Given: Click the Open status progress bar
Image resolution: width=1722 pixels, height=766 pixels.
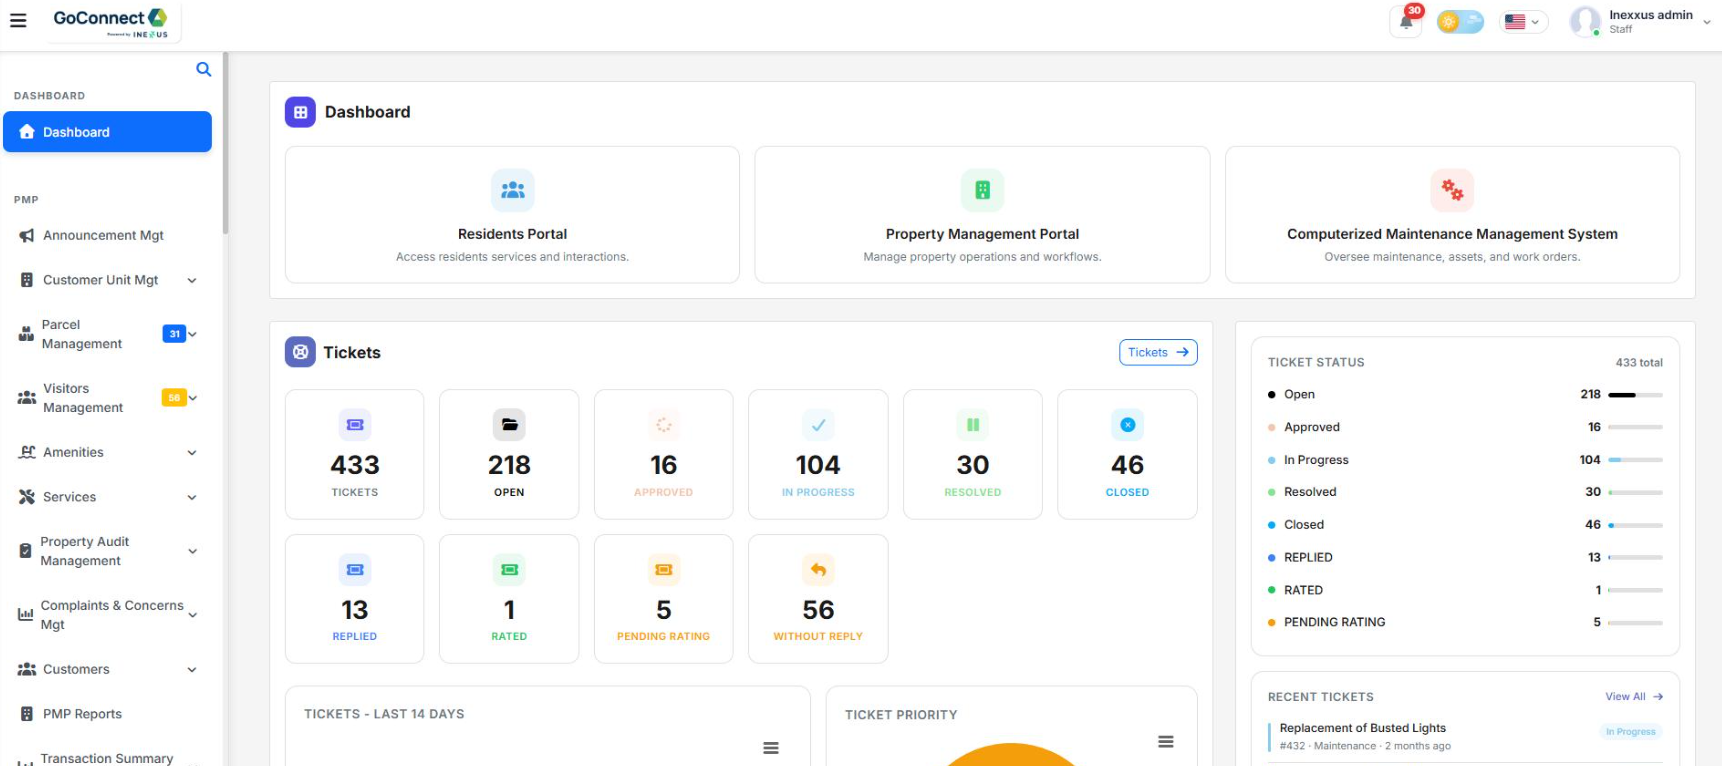Looking at the screenshot, I should pos(1636,395).
